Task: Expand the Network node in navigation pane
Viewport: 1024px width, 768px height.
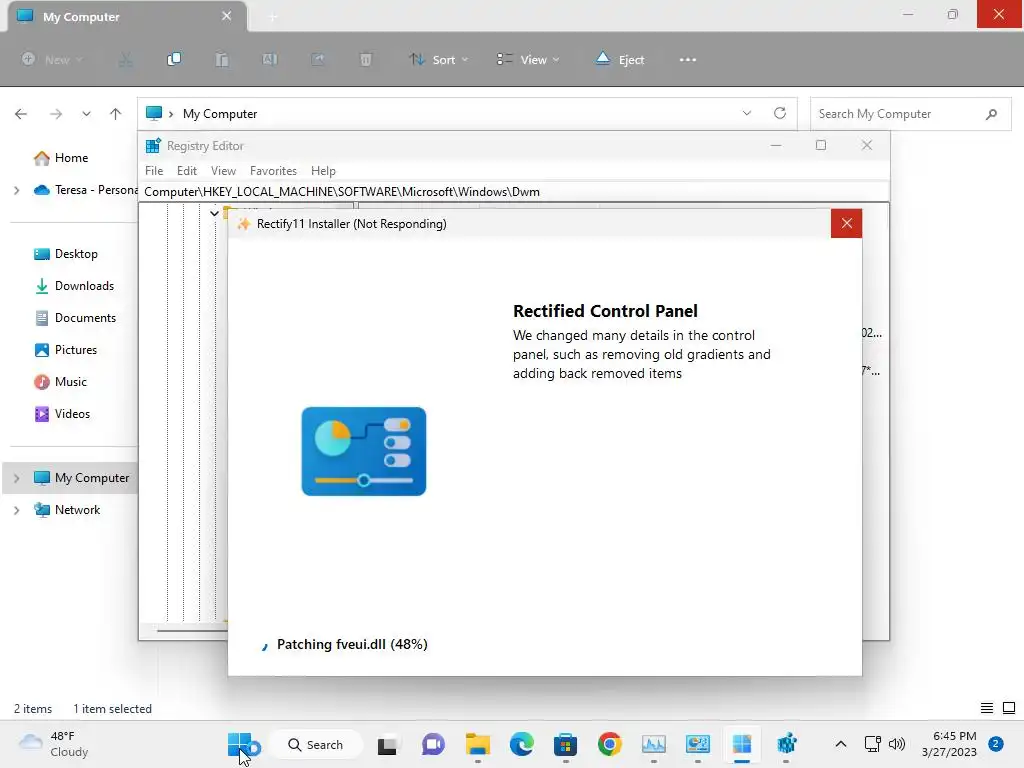Action: [16, 510]
